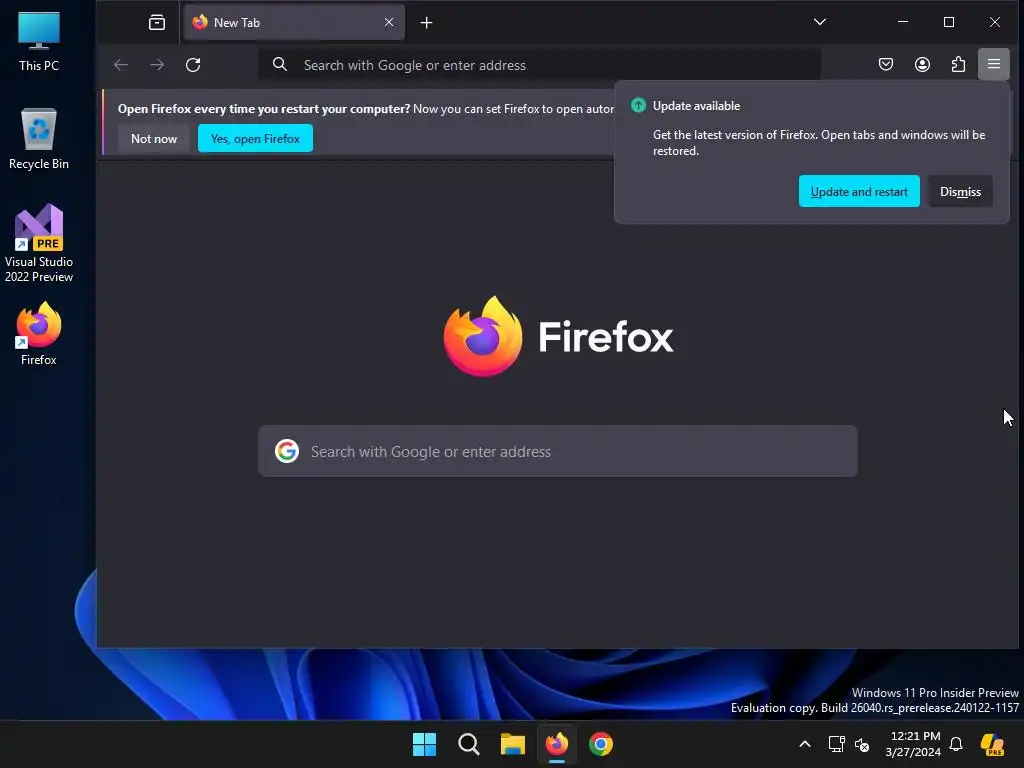Click Not now on the startup prompt
The width and height of the screenshot is (1024, 768).
[x=153, y=138]
